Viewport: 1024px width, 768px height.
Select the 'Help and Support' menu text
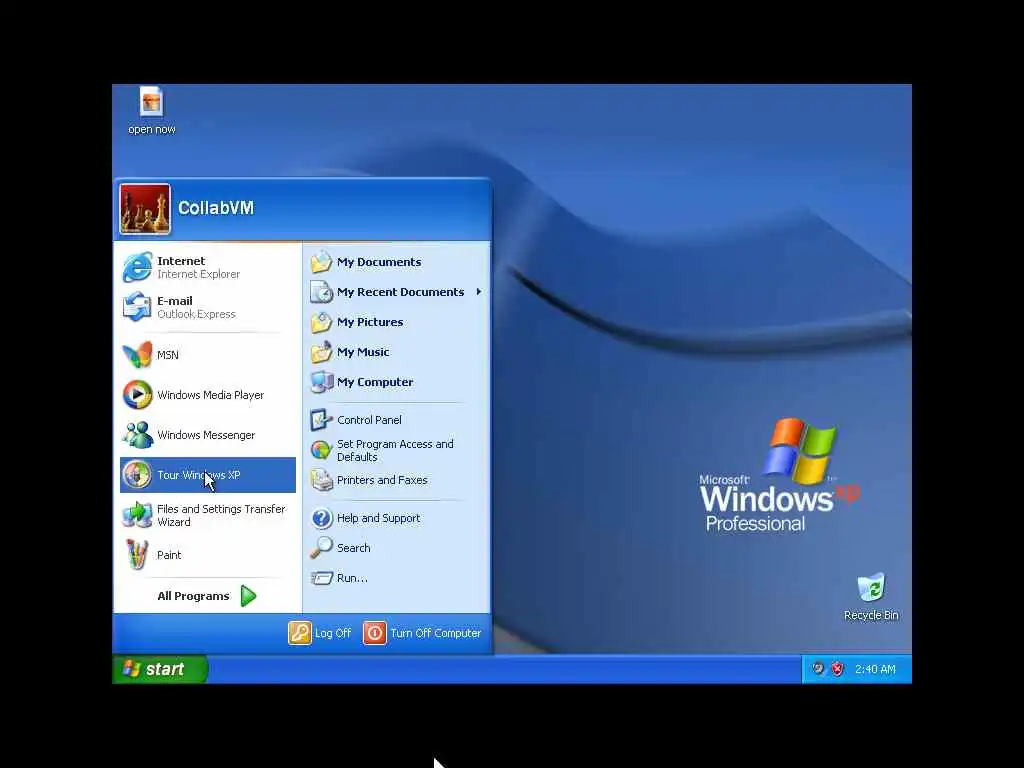pos(378,518)
